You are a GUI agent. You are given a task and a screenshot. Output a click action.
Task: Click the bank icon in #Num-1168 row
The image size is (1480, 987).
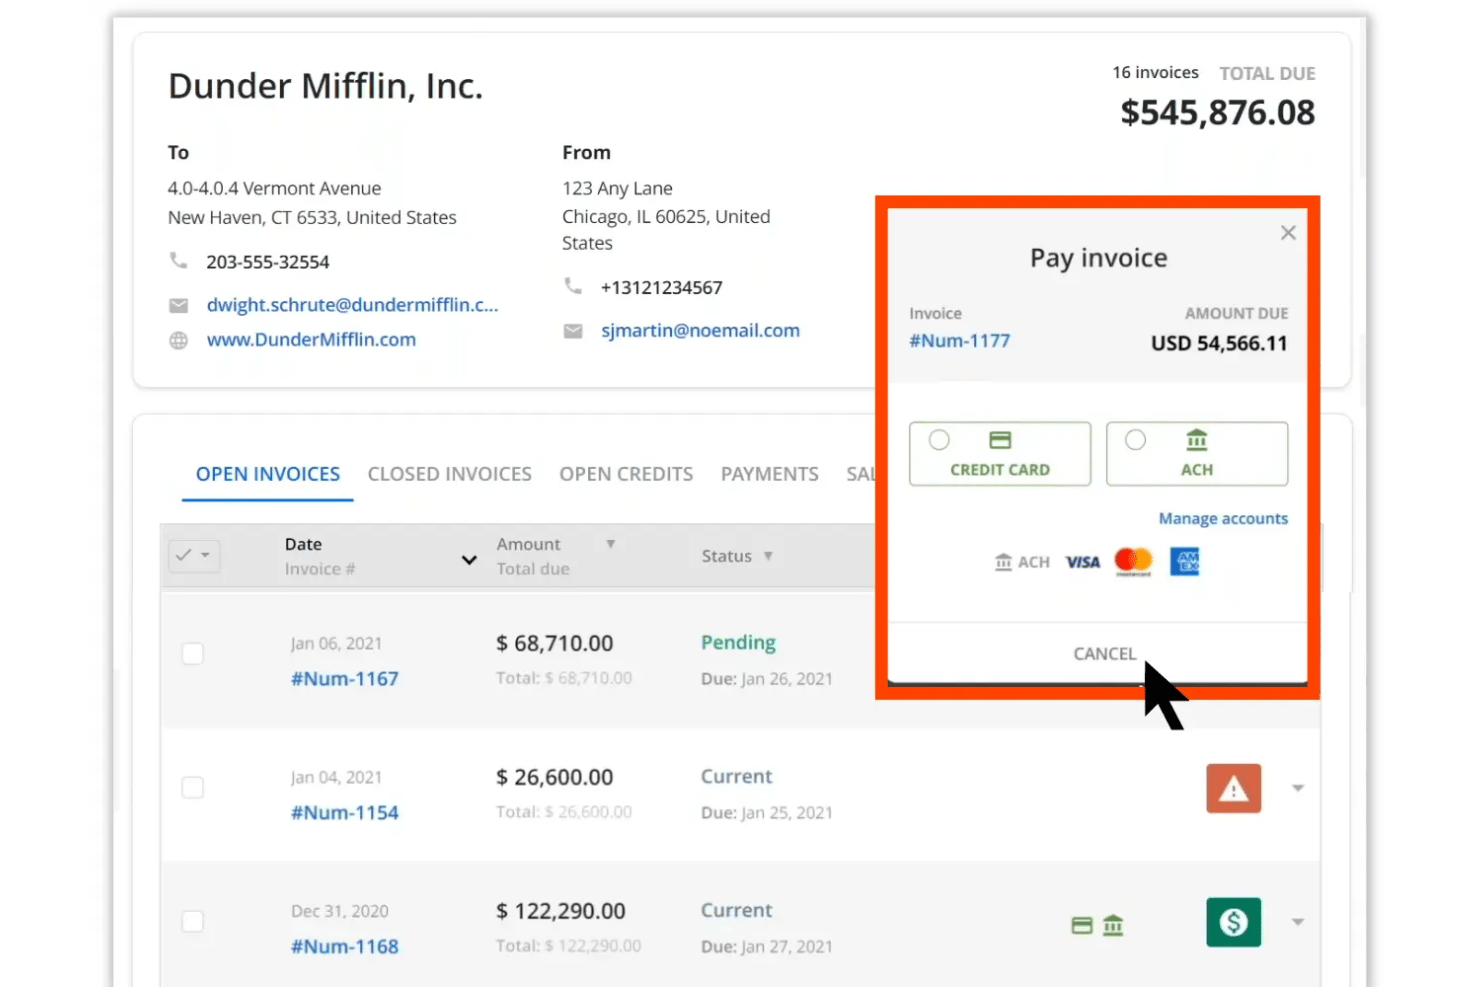point(1113,926)
